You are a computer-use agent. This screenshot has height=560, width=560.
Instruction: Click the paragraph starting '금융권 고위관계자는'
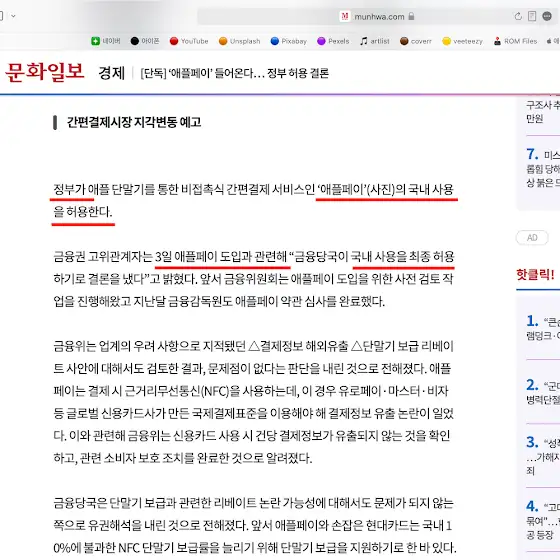click(x=254, y=279)
